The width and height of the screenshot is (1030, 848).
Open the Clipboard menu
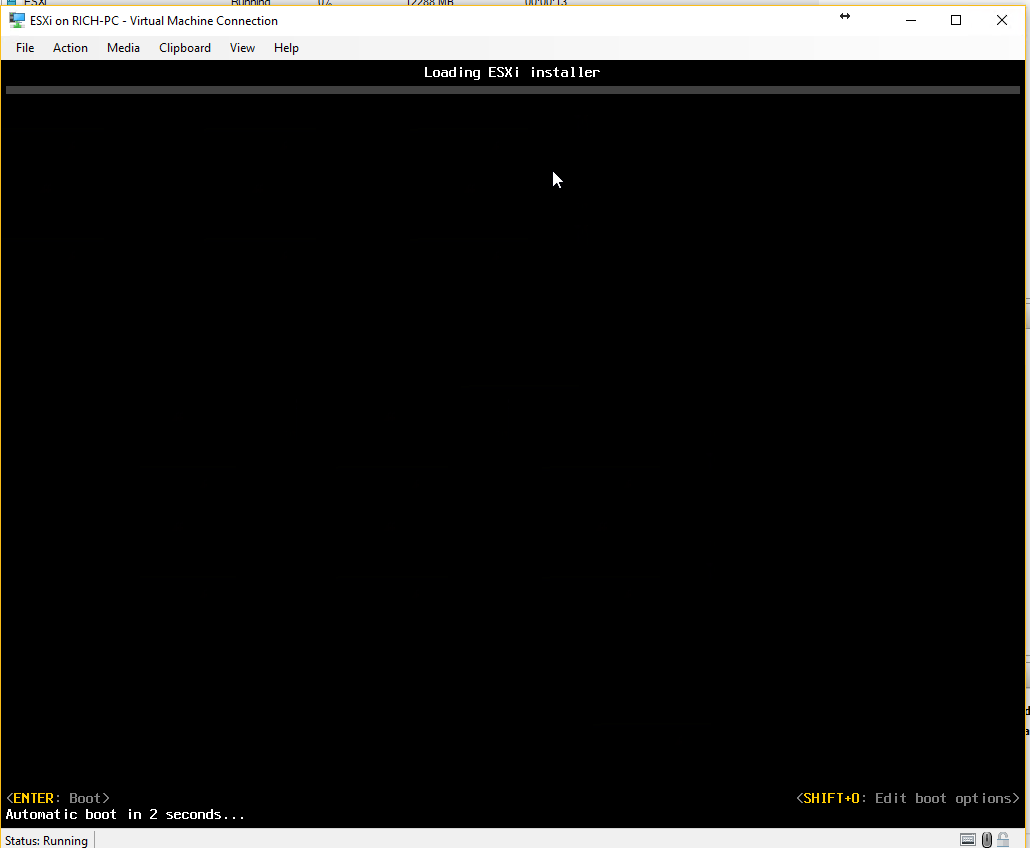point(185,48)
